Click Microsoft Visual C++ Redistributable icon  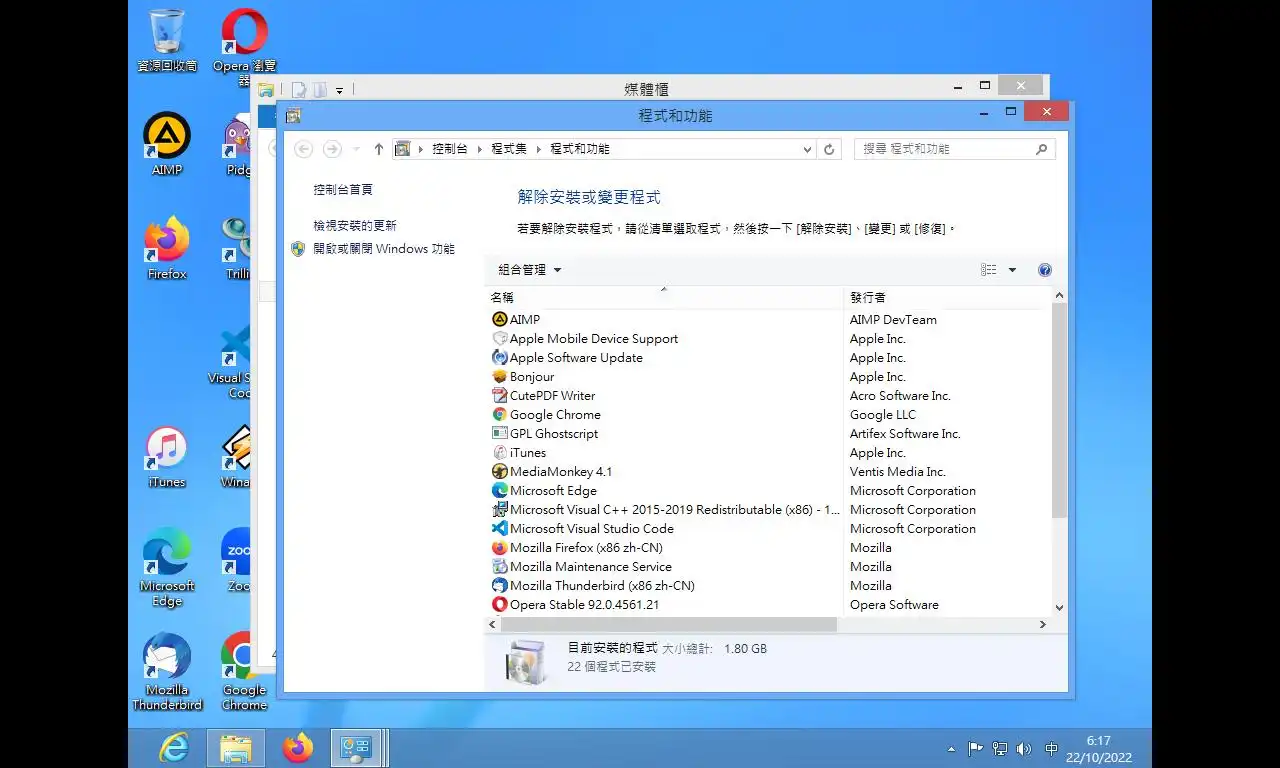[500, 509]
